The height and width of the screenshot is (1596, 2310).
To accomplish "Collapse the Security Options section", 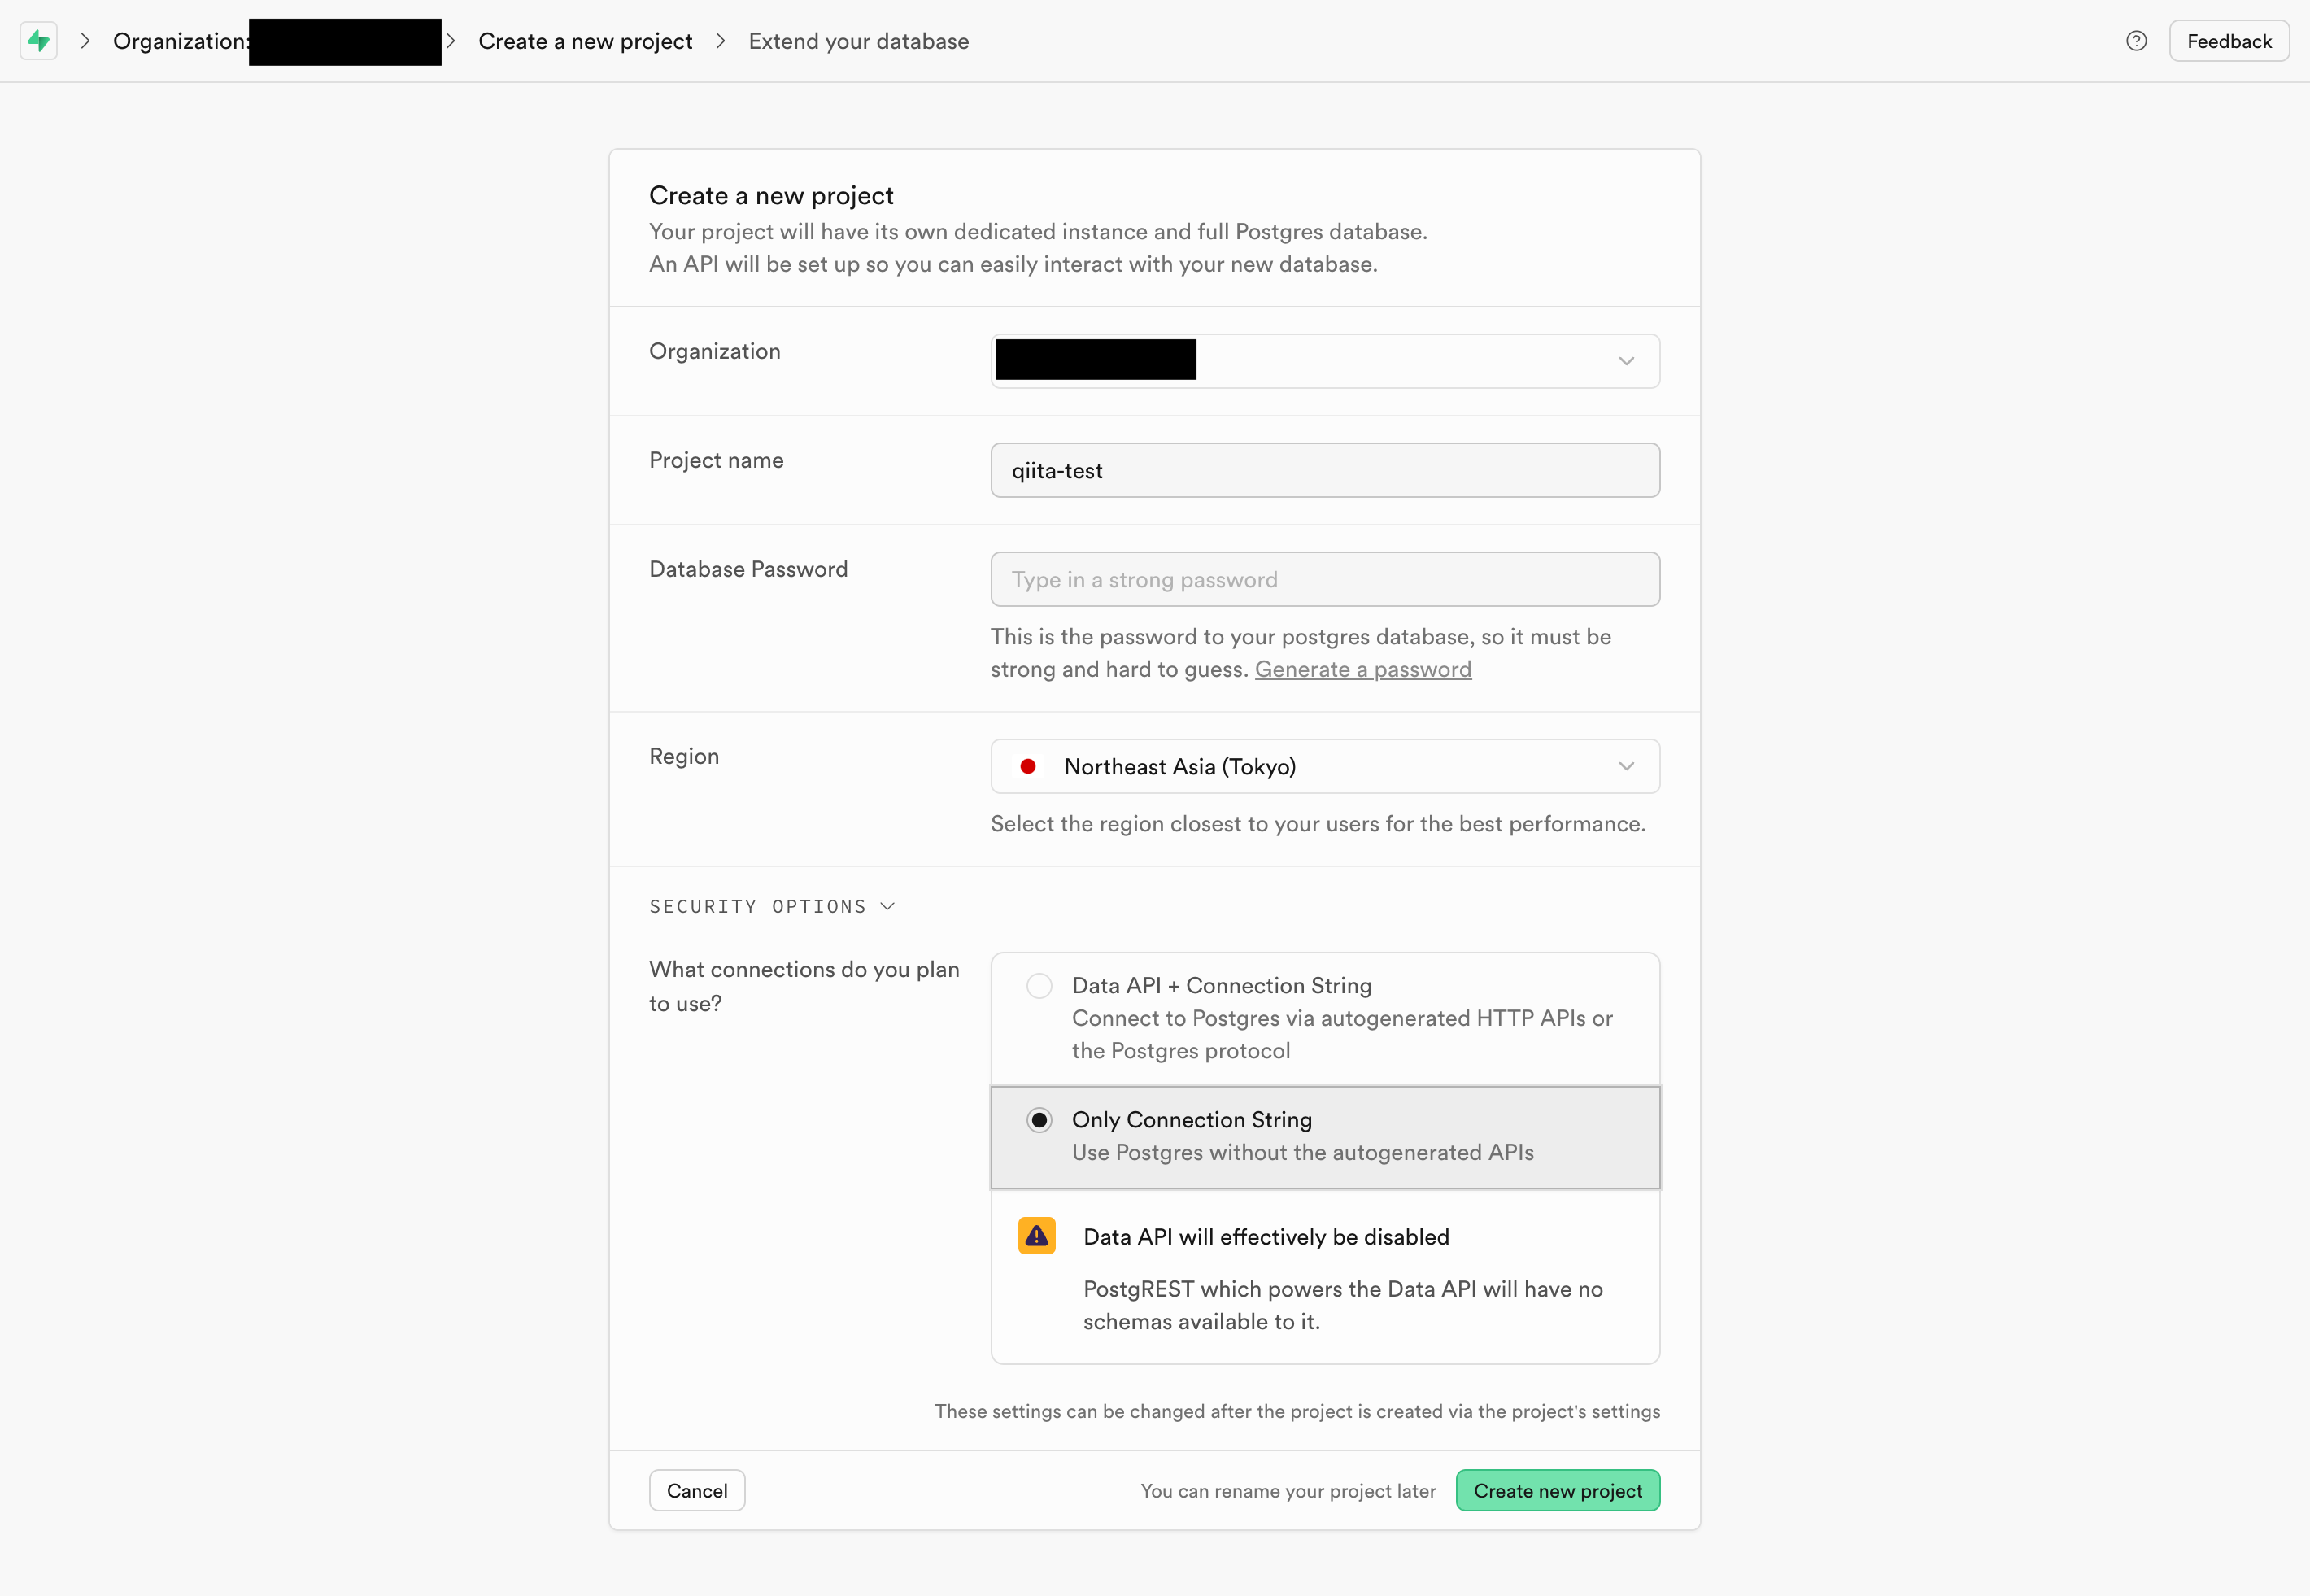I will 771,906.
